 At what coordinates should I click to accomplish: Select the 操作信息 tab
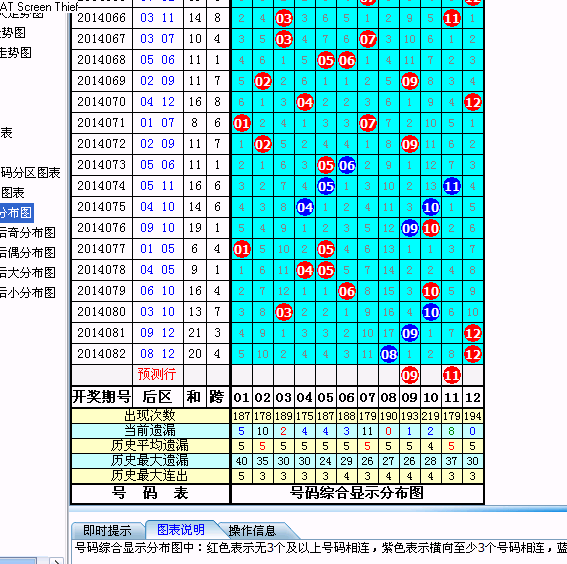252,530
